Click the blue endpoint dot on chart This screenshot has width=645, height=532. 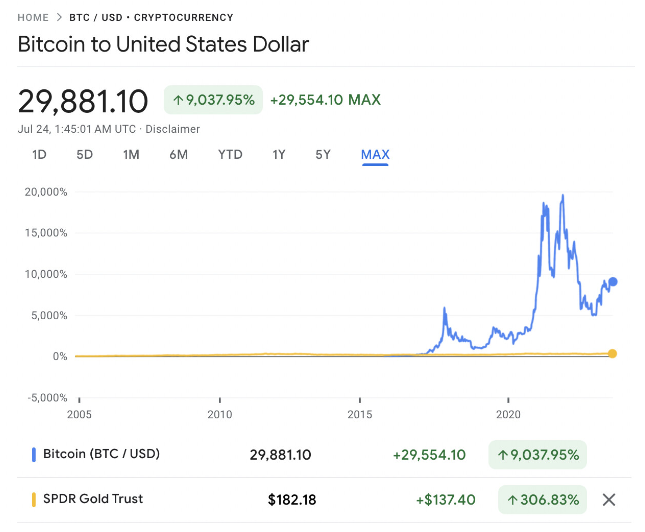point(612,282)
